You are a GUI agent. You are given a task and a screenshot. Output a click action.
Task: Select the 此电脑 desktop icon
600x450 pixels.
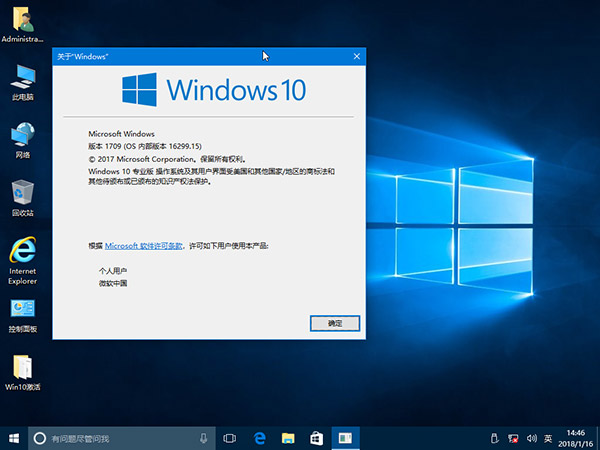[x=22, y=78]
